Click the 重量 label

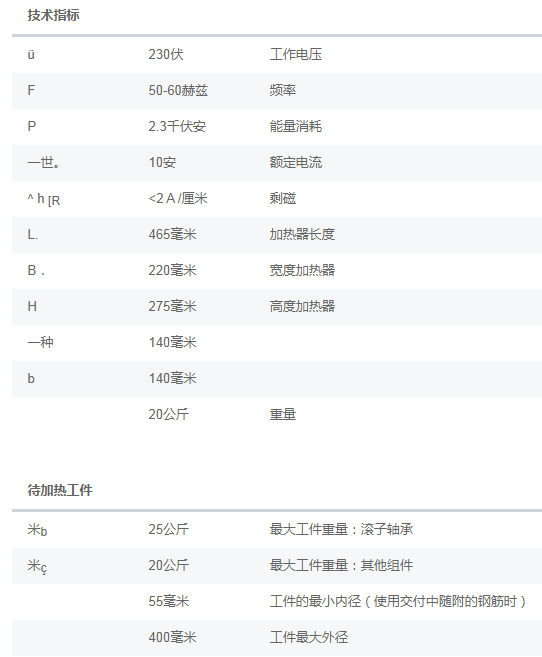(283, 415)
